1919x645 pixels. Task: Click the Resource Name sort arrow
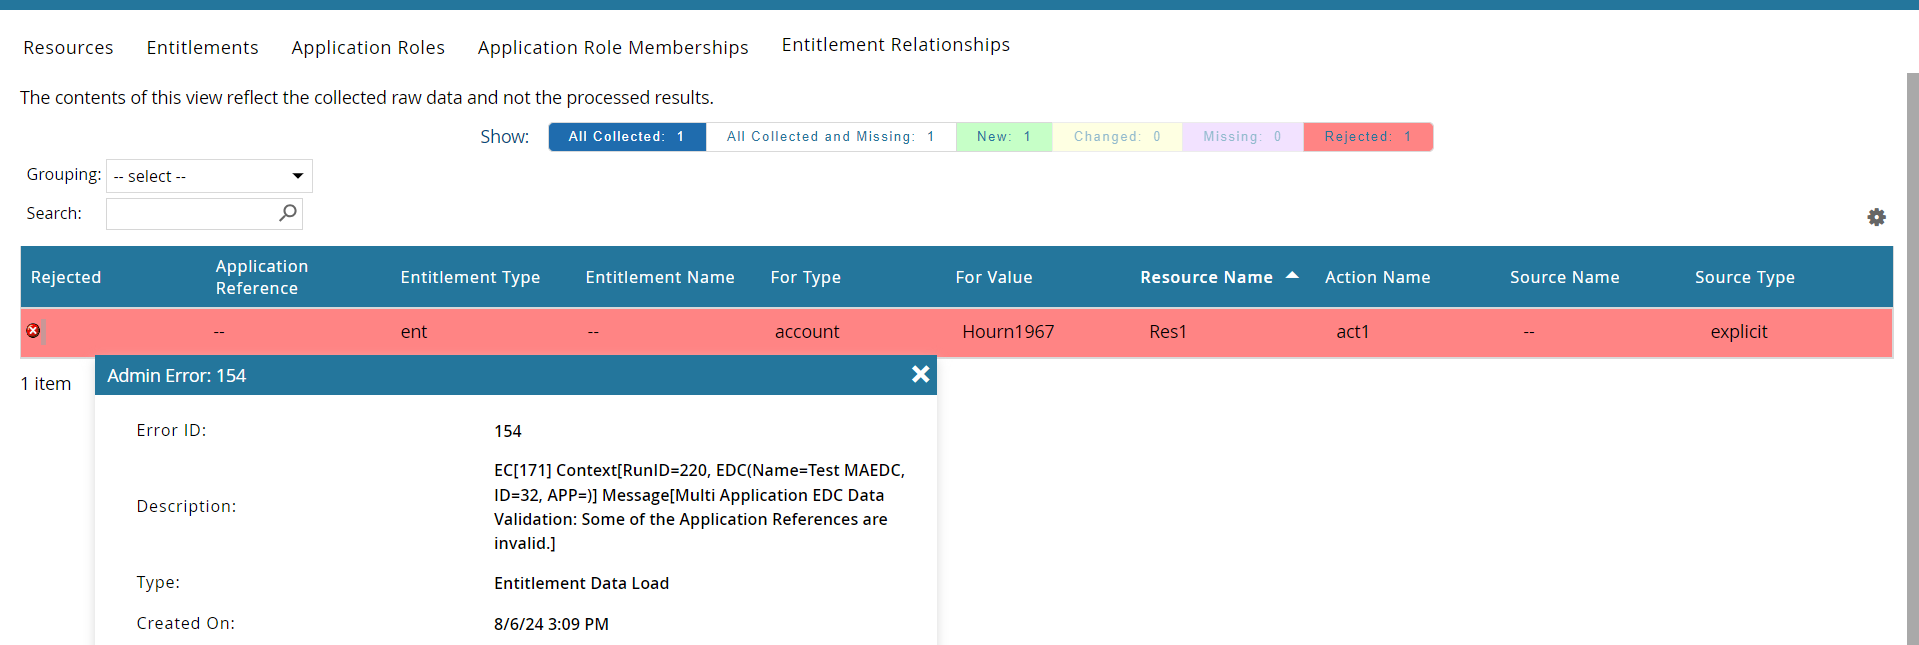[1292, 275]
